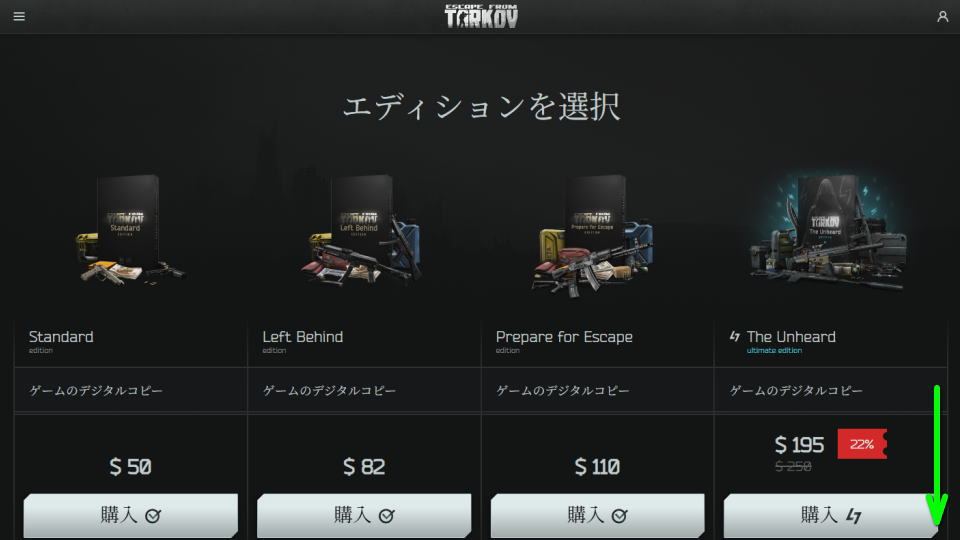This screenshot has width=960, height=540.
Task: Click the lightning icon in Unheard purchase button
Action: [x=853, y=516]
